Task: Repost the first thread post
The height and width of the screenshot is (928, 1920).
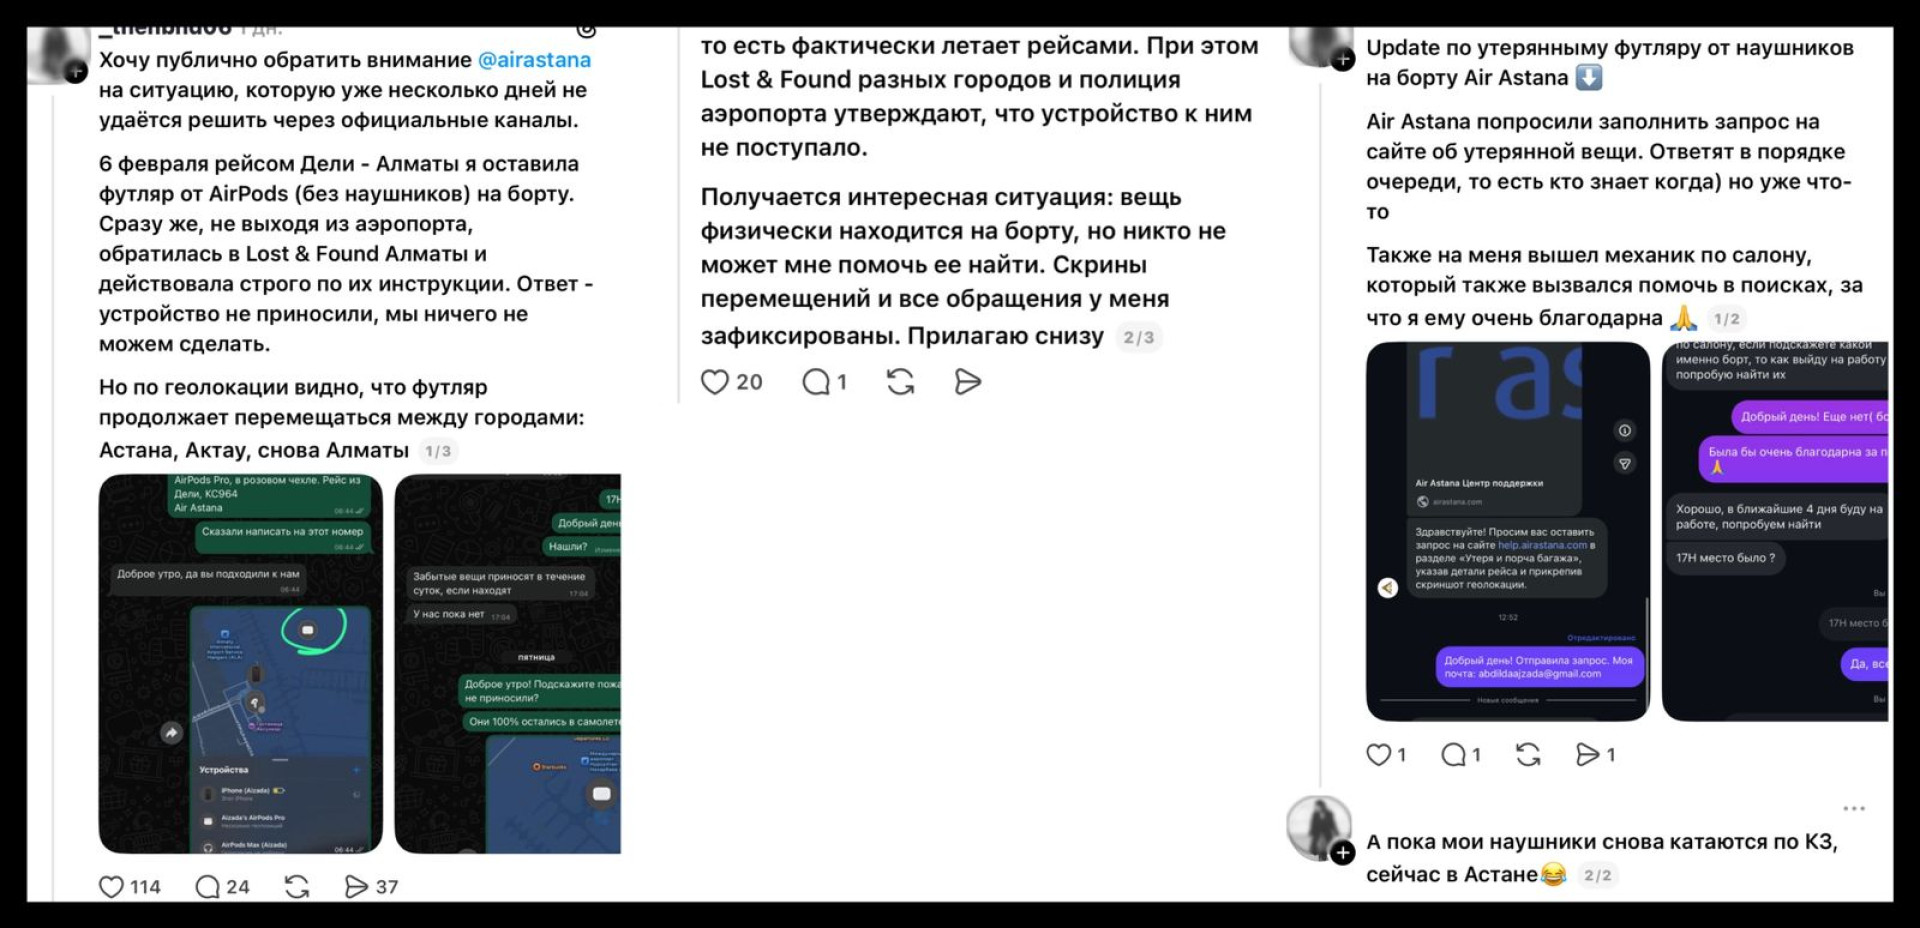Action: [x=297, y=887]
